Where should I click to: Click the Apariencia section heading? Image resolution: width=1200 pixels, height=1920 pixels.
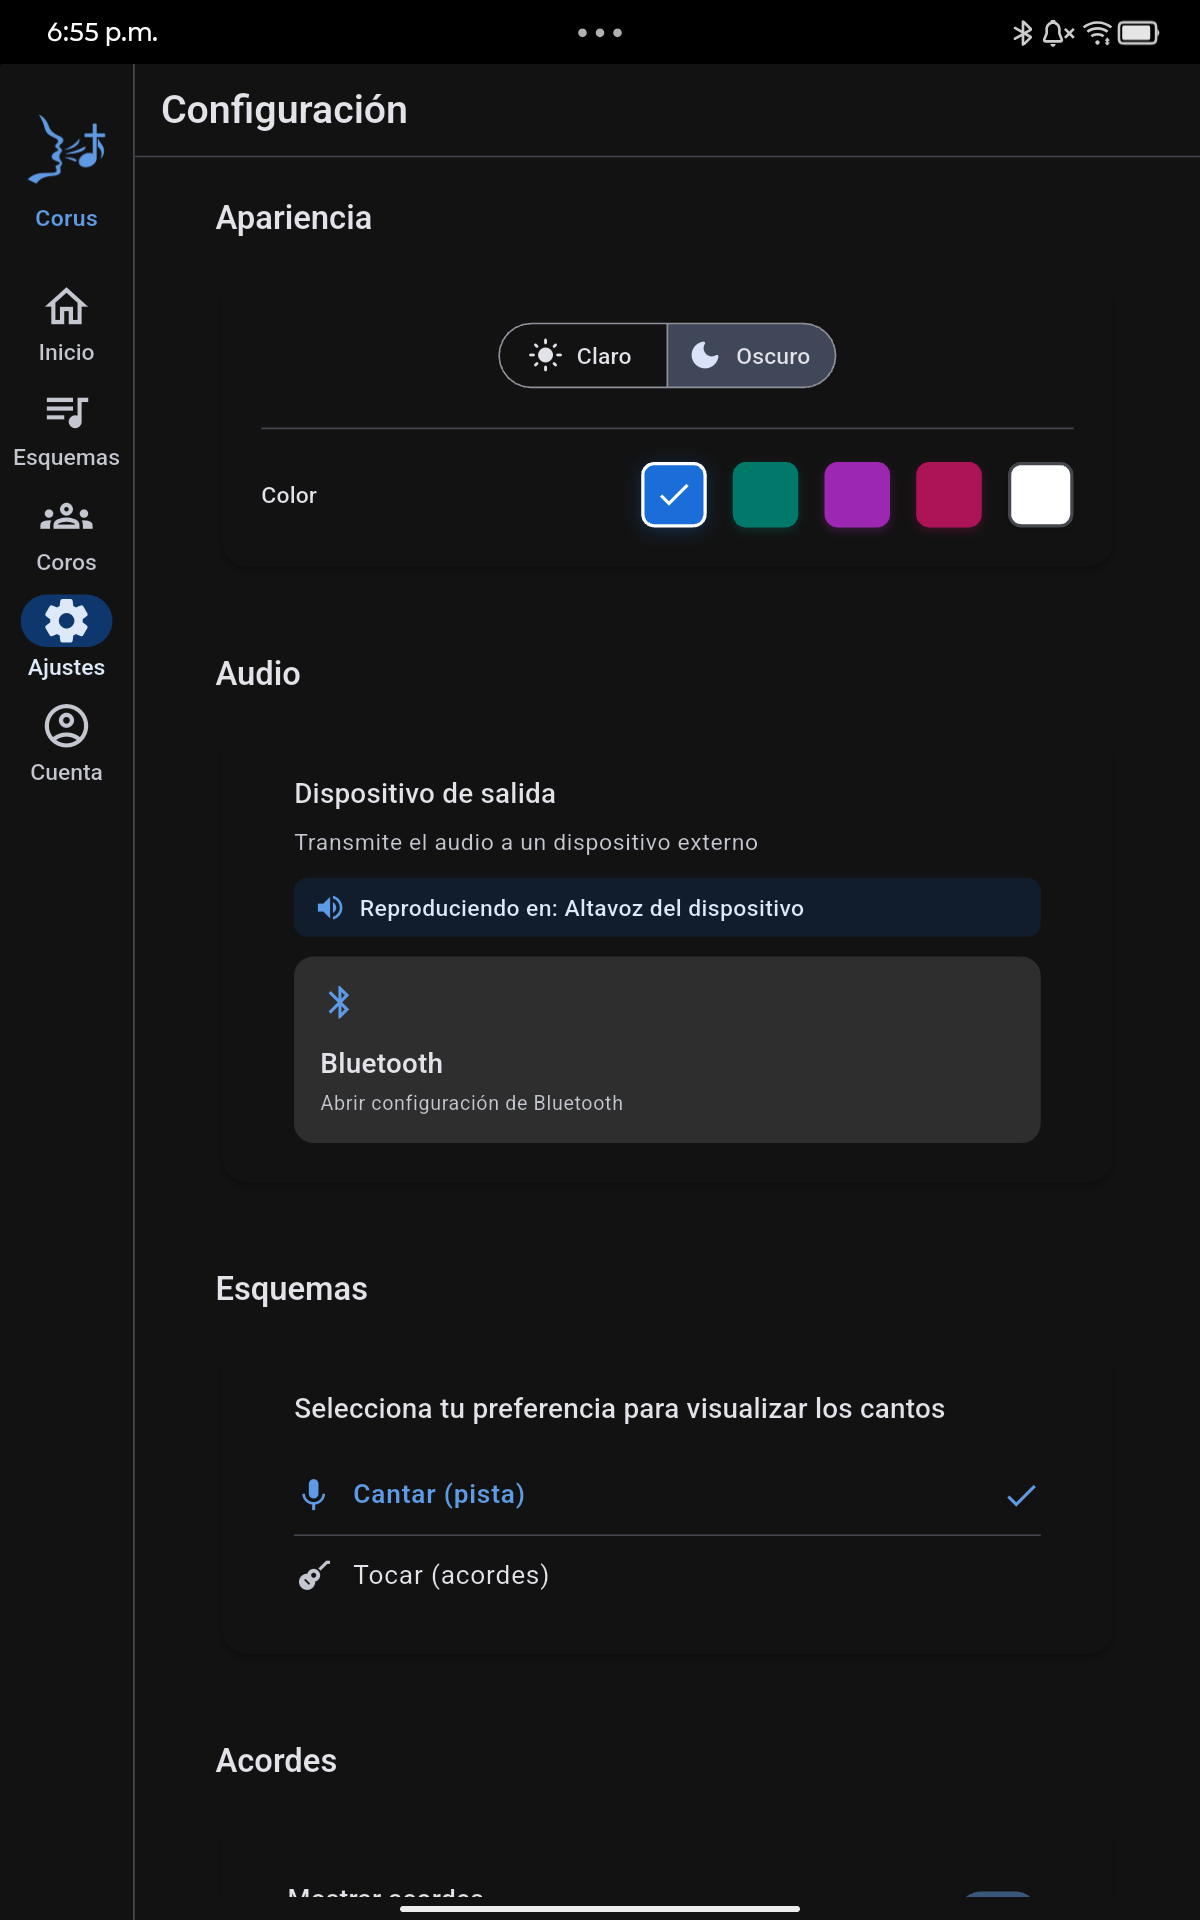(x=293, y=218)
